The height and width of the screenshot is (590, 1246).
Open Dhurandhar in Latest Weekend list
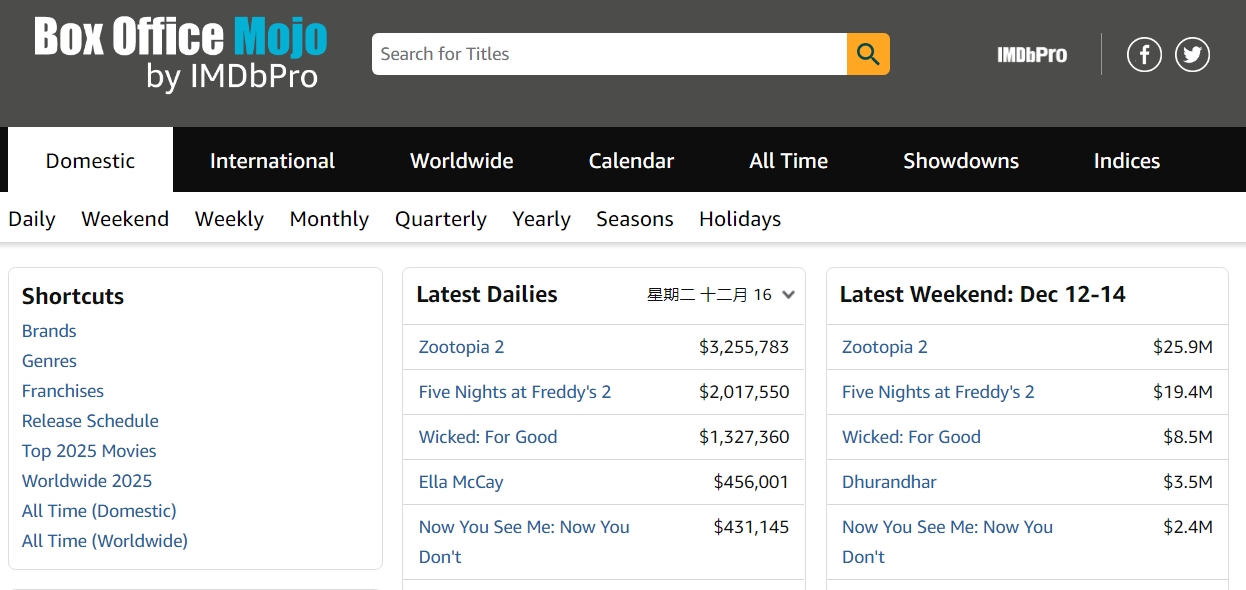(x=889, y=482)
